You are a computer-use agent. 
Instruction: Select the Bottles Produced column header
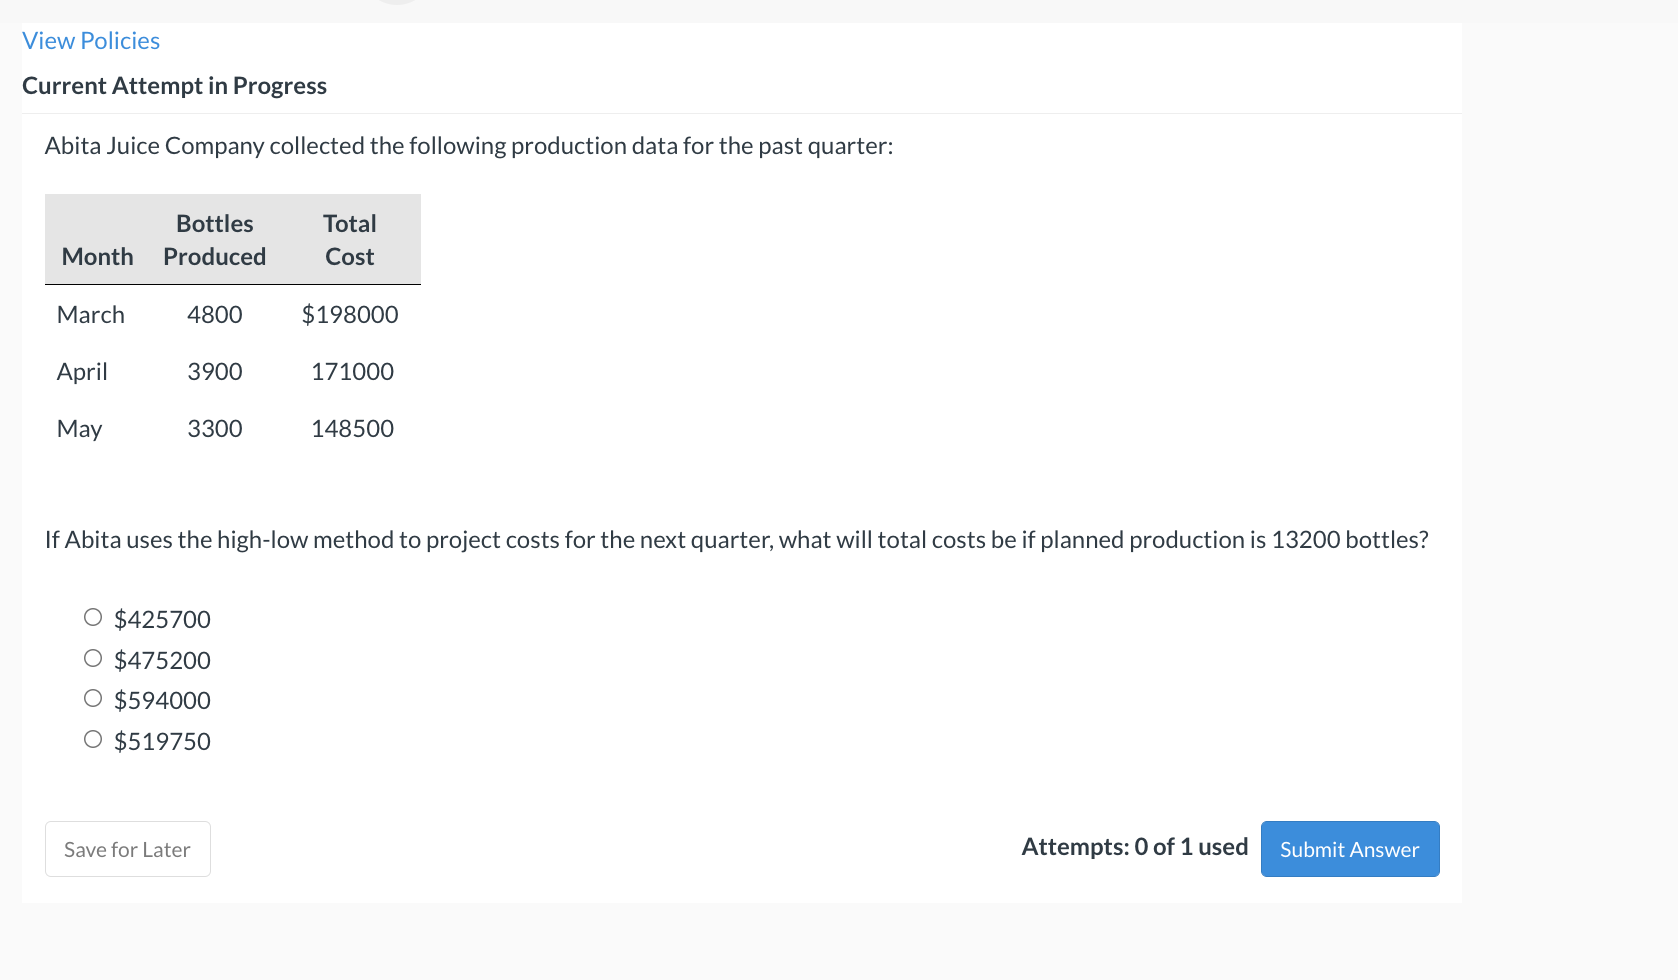(x=214, y=239)
